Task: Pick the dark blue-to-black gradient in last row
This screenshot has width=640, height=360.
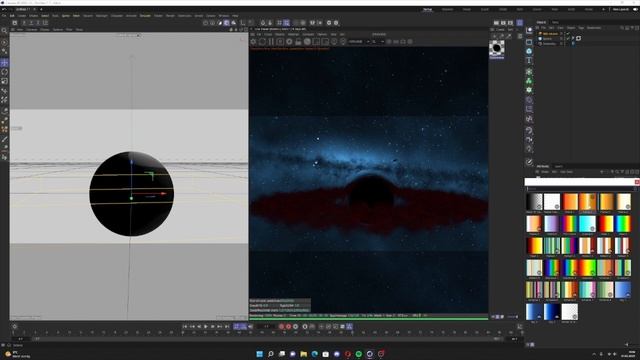Action: tap(551, 312)
